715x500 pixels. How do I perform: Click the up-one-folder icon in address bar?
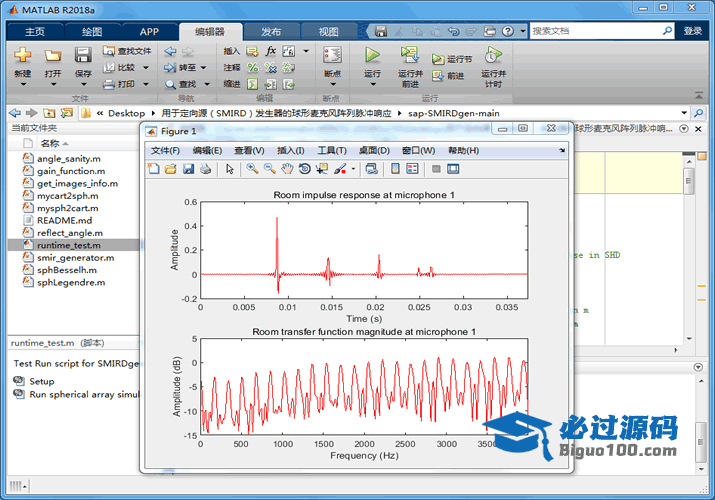tap(49, 113)
